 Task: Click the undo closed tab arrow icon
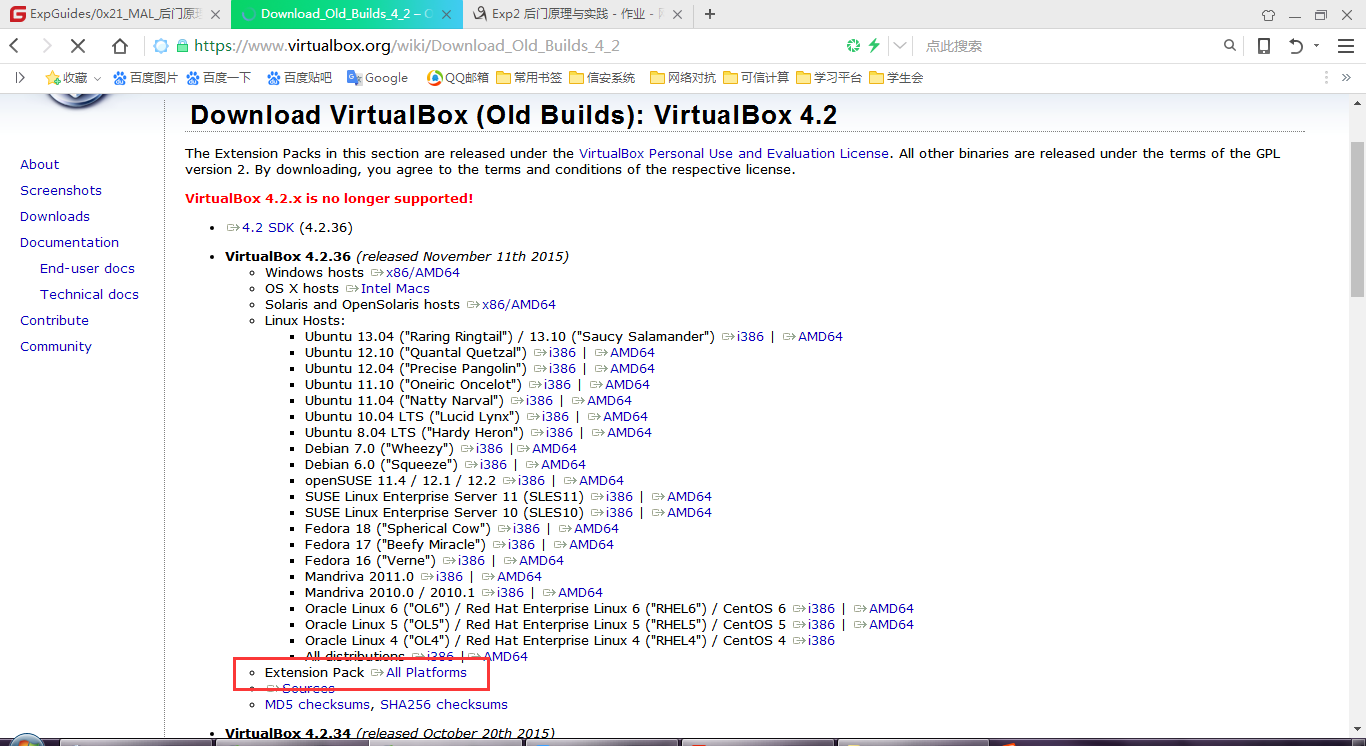[1296, 46]
